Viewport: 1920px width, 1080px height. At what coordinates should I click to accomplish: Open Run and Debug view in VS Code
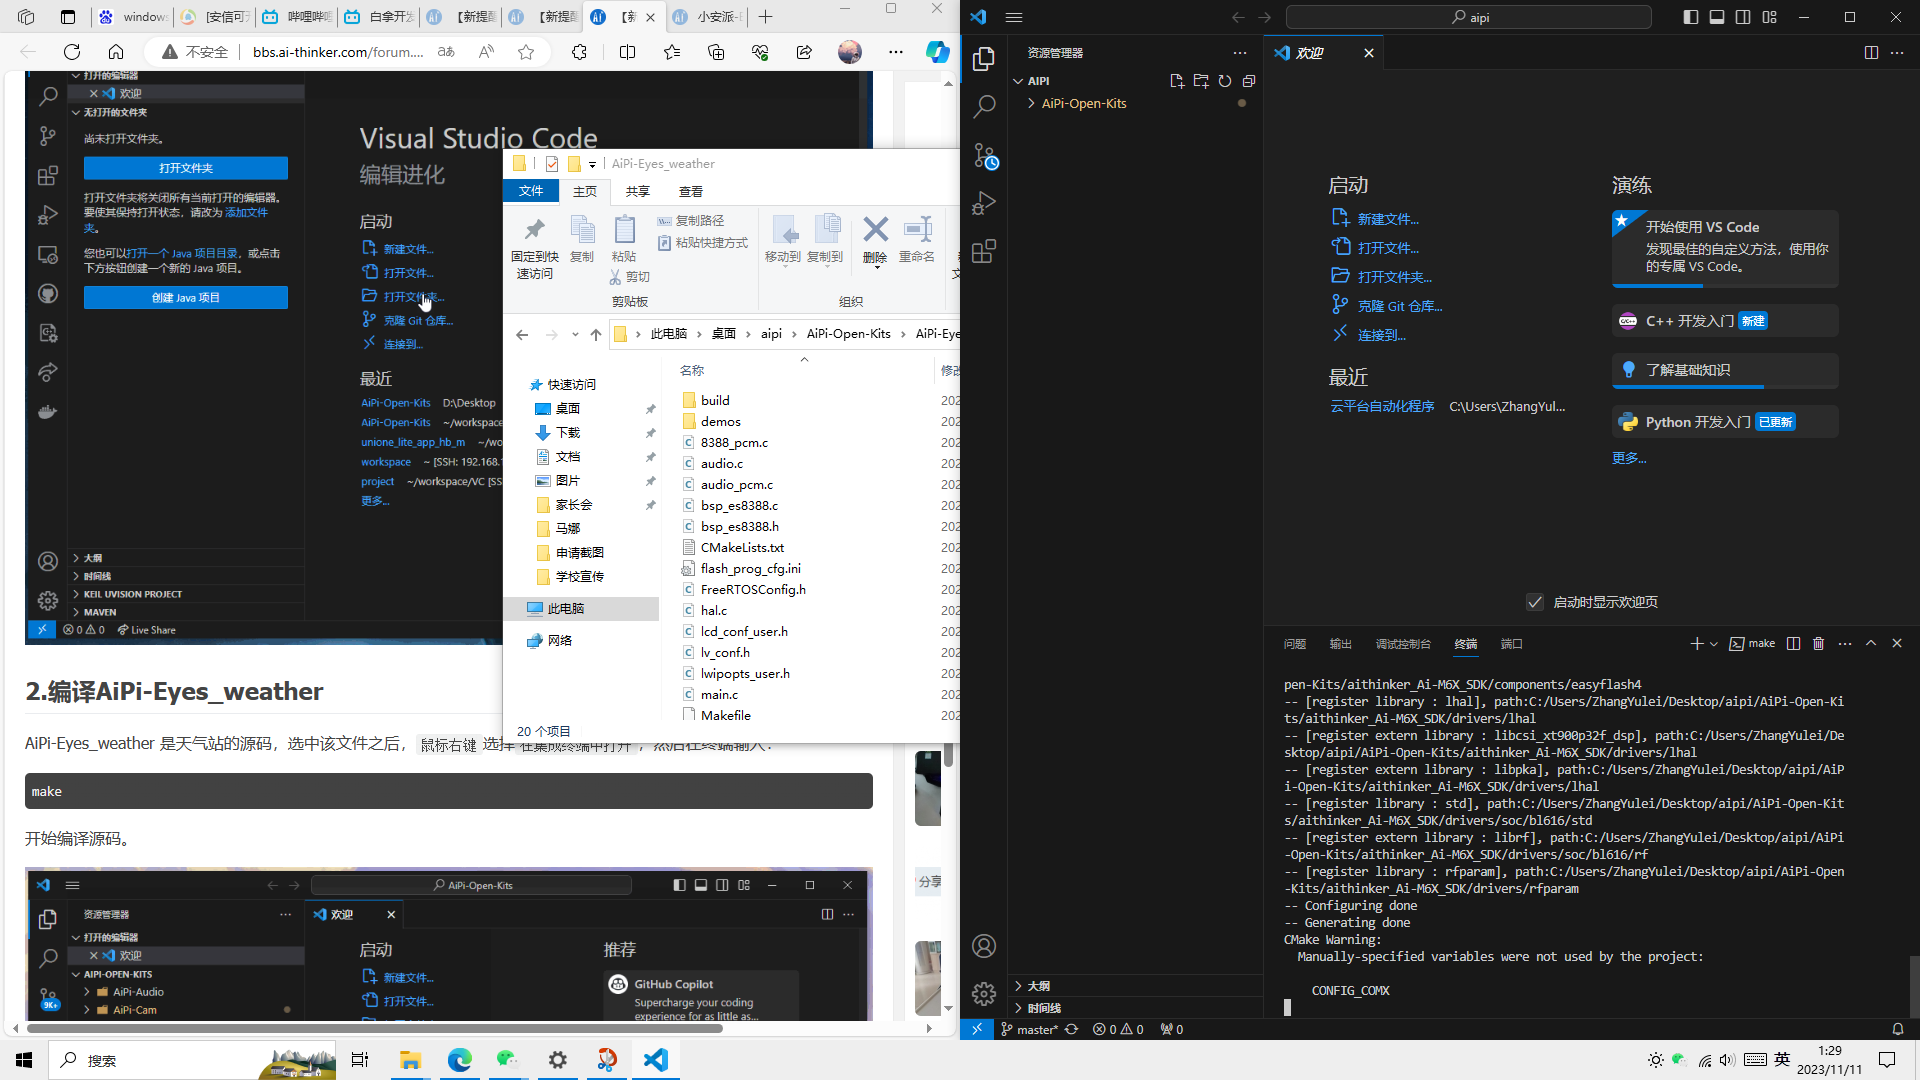point(984,203)
